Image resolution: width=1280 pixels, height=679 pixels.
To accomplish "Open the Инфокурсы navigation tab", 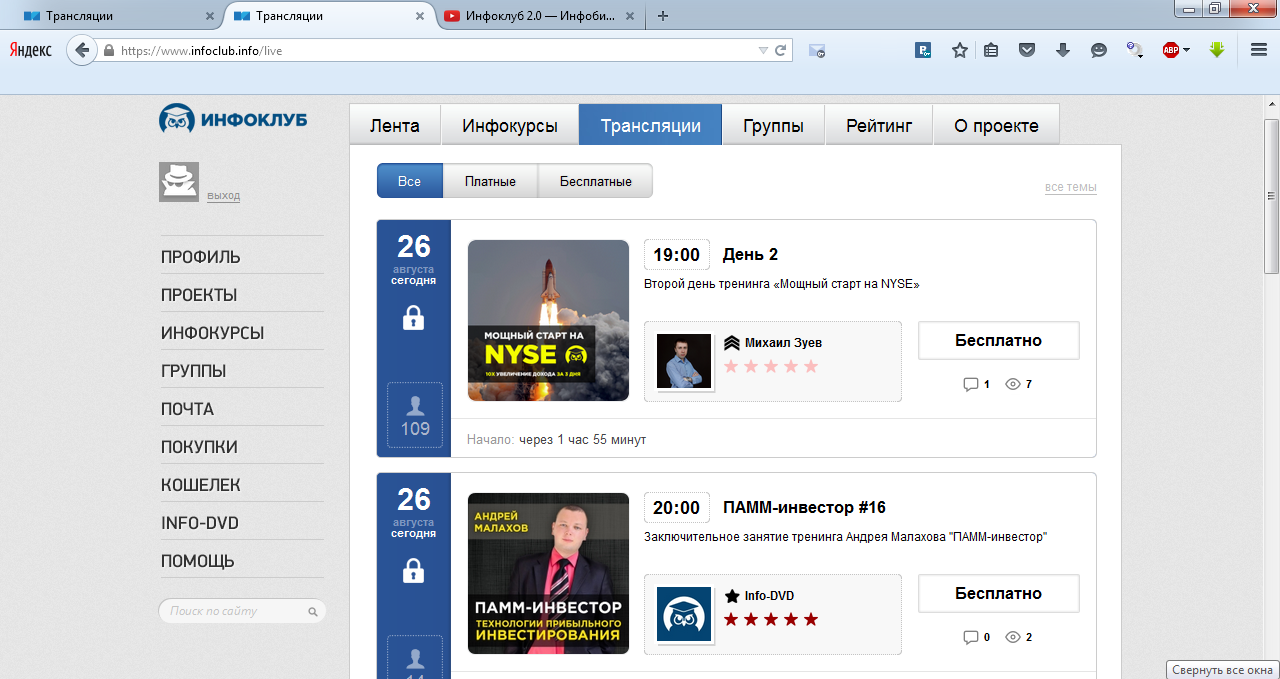I will pos(510,126).
